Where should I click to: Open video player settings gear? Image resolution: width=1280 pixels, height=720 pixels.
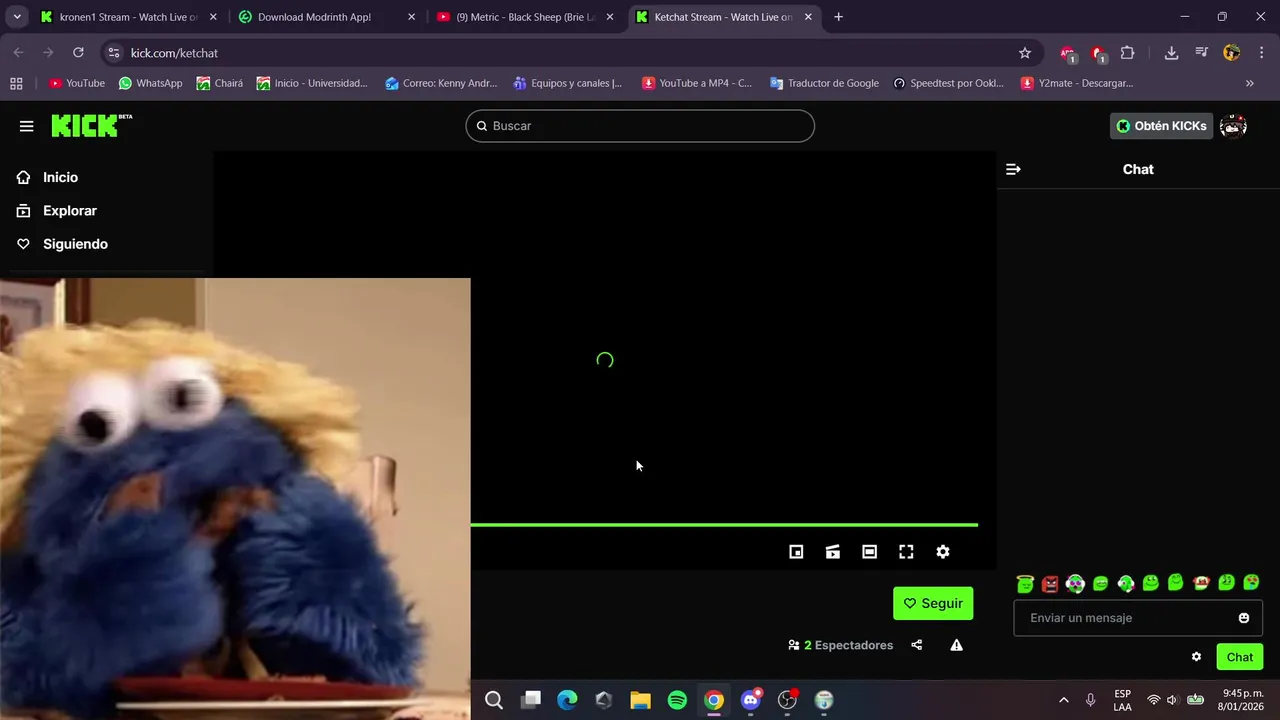943,552
